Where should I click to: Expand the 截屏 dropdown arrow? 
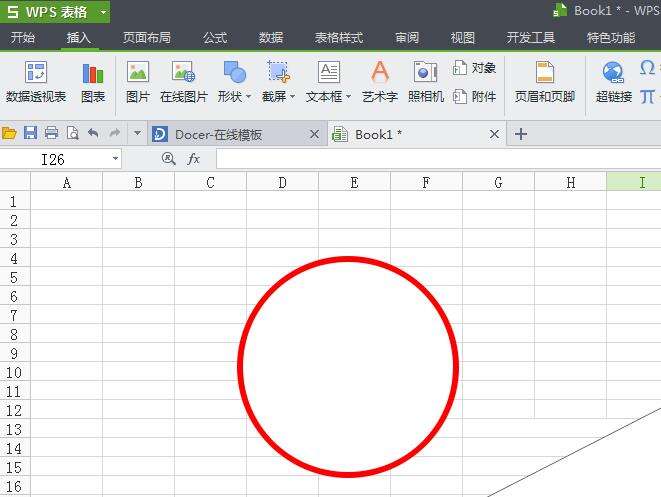(293, 97)
